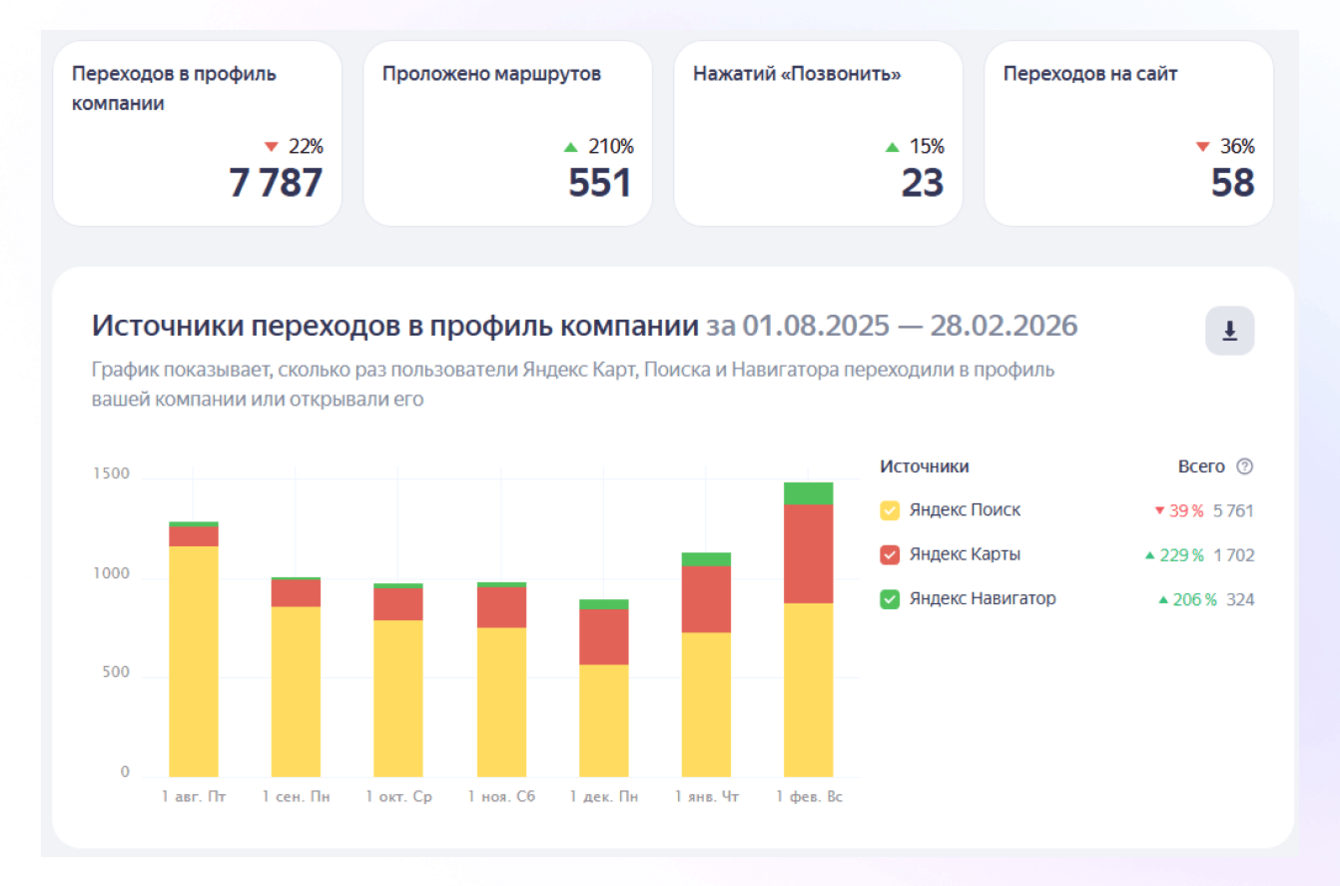1340x886 pixels.
Task: Uncheck the Яндекс Поиск source checkbox
Action: tap(889, 510)
